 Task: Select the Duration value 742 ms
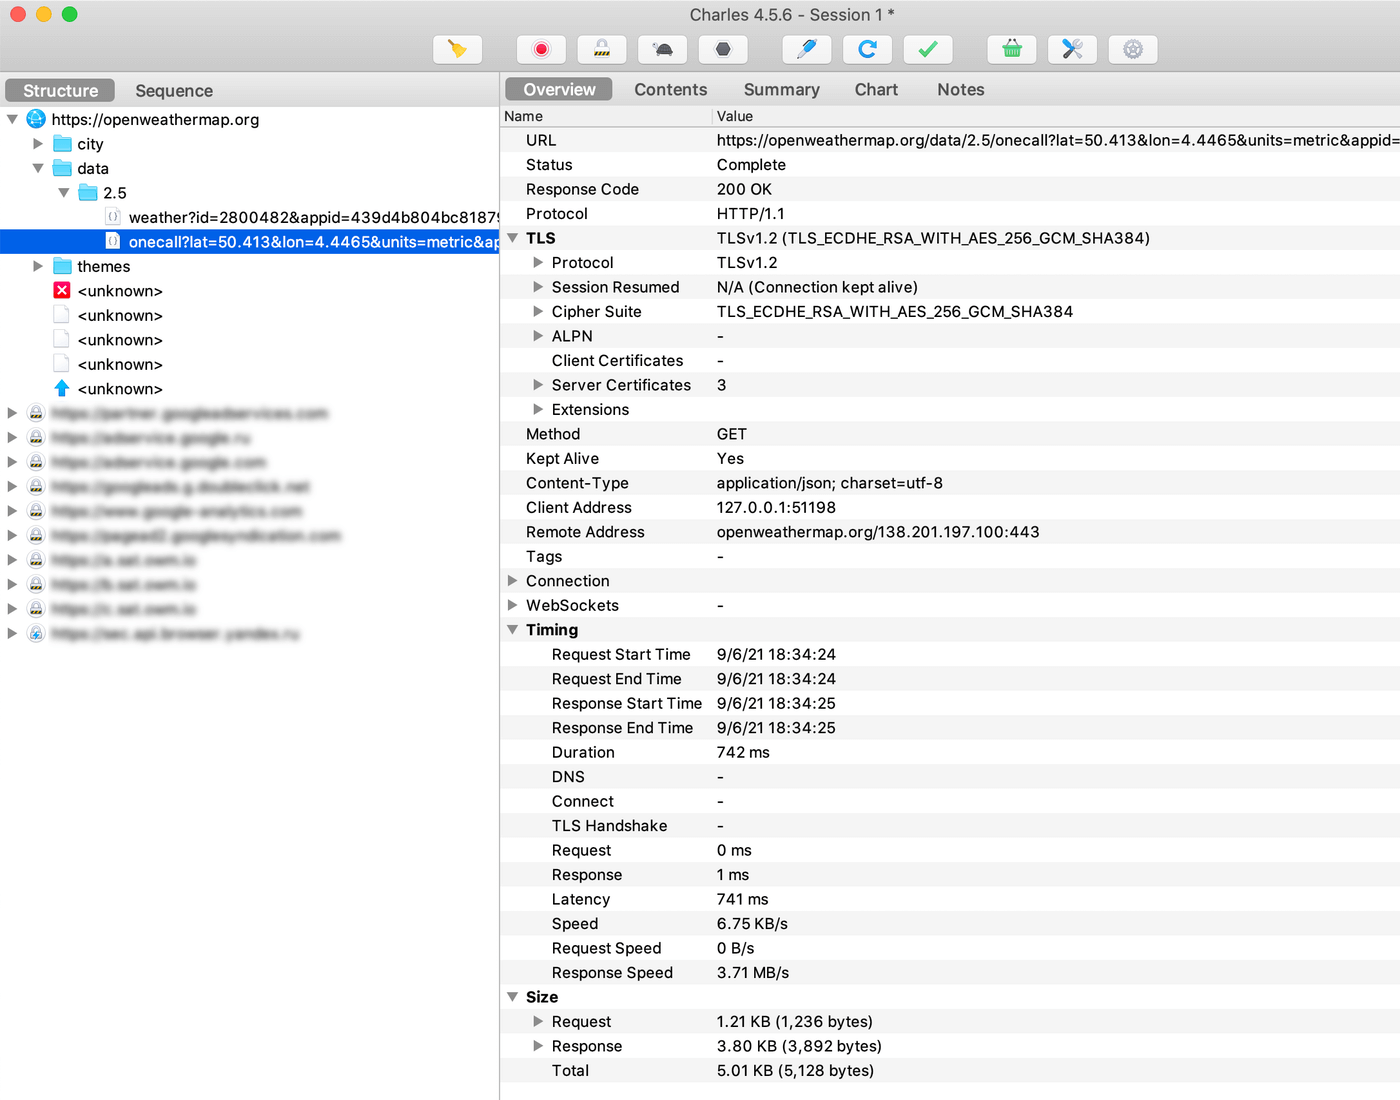(743, 752)
